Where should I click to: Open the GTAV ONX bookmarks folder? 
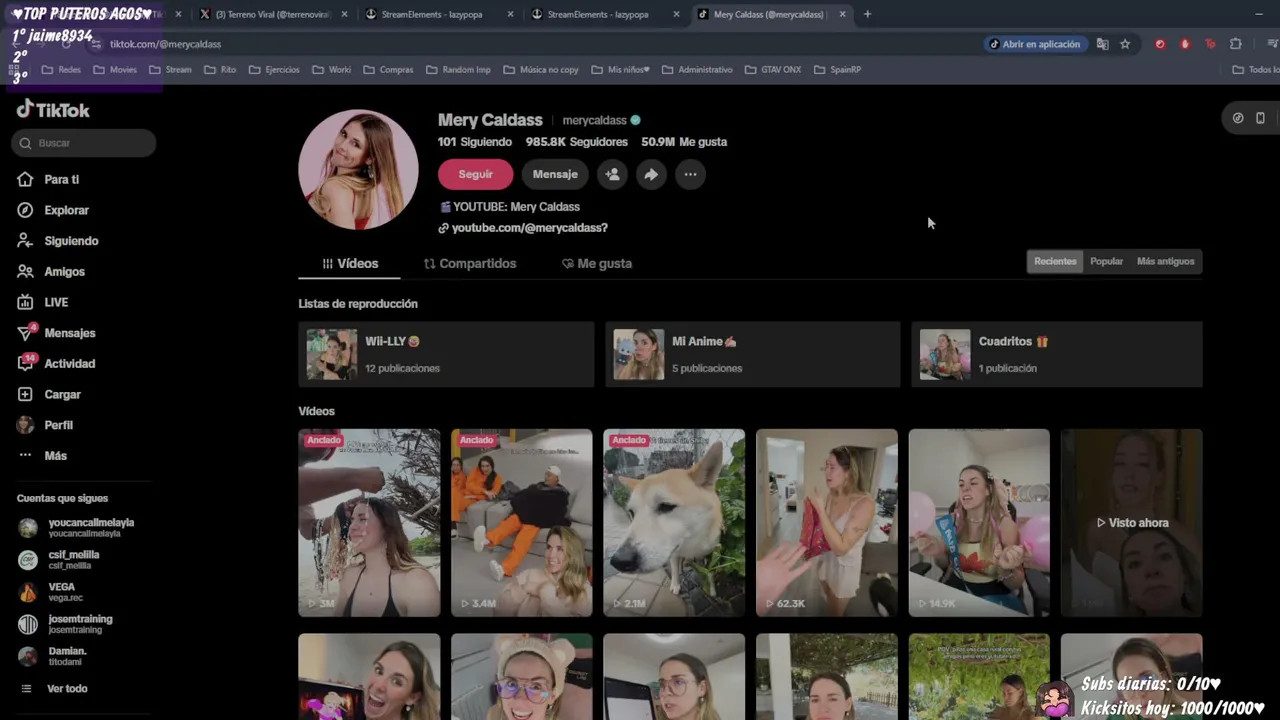(773, 70)
